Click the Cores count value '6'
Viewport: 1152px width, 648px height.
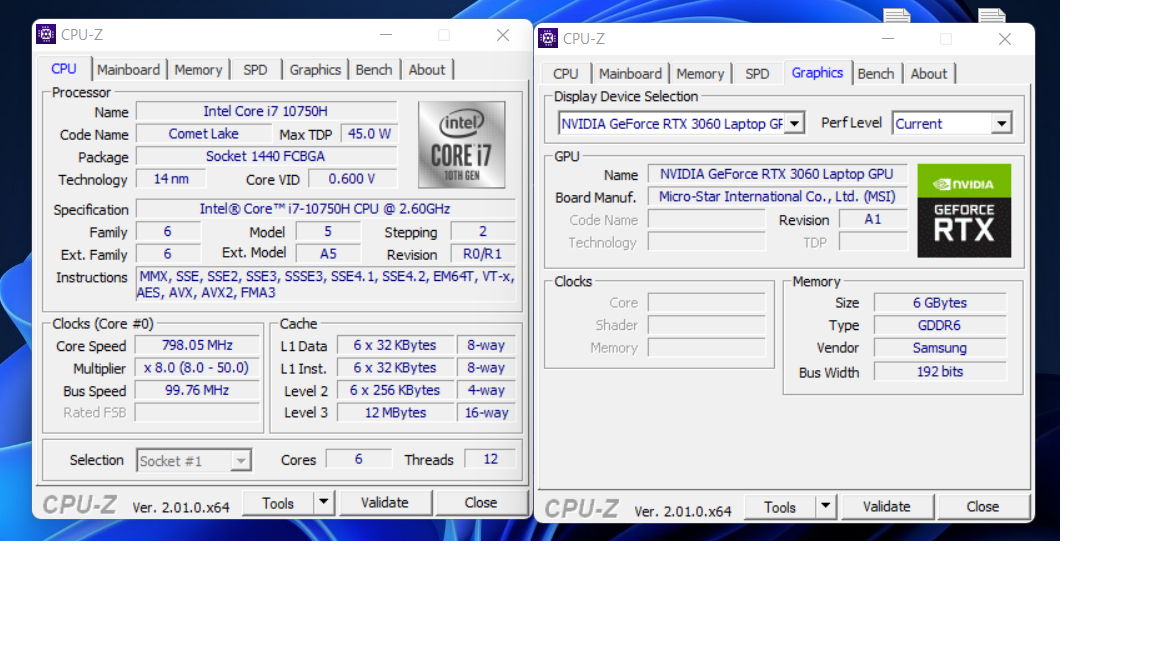pyautogui.click(x=359, y=459)
